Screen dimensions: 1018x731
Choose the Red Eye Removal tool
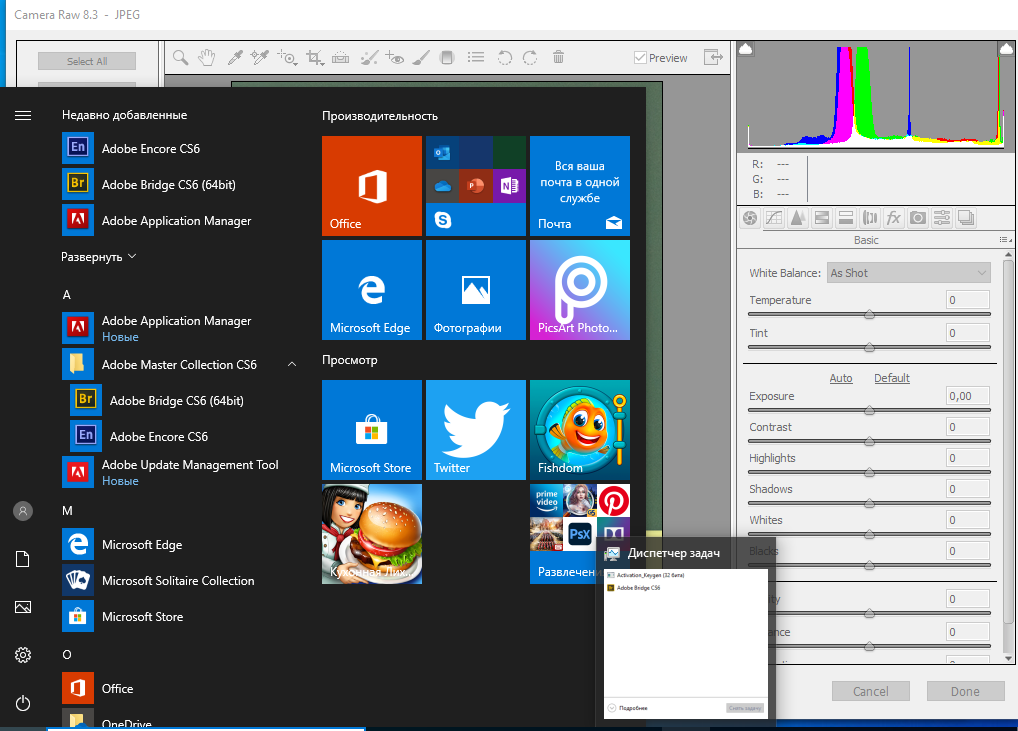[396, 58]
